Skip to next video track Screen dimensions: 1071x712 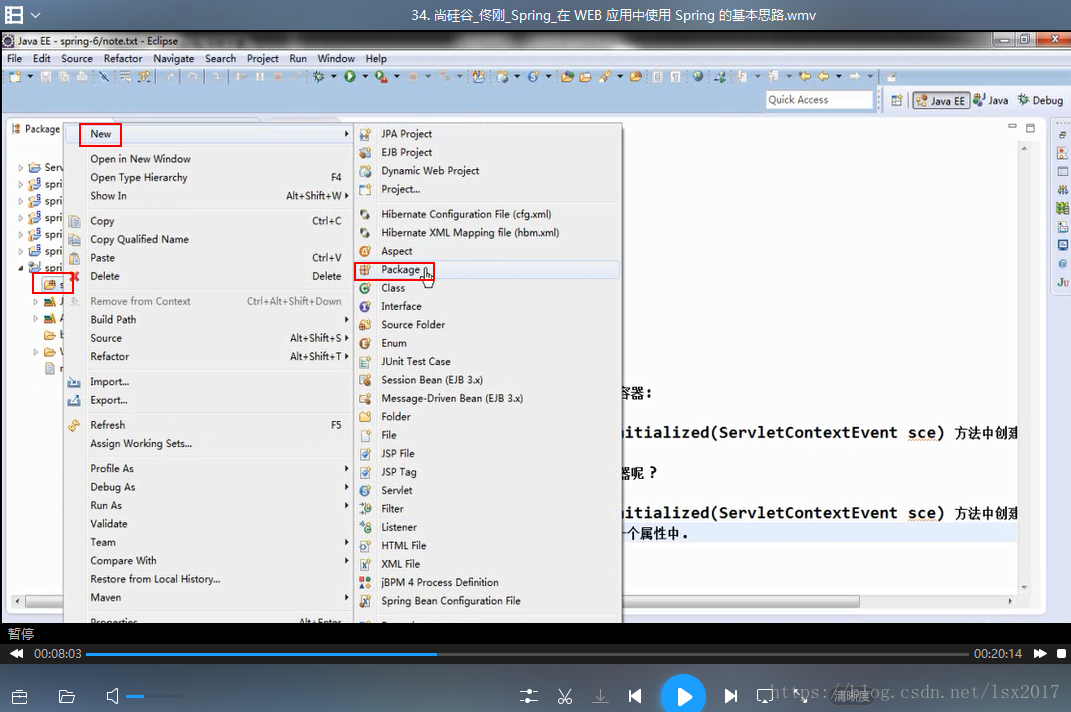coord(731,696)
